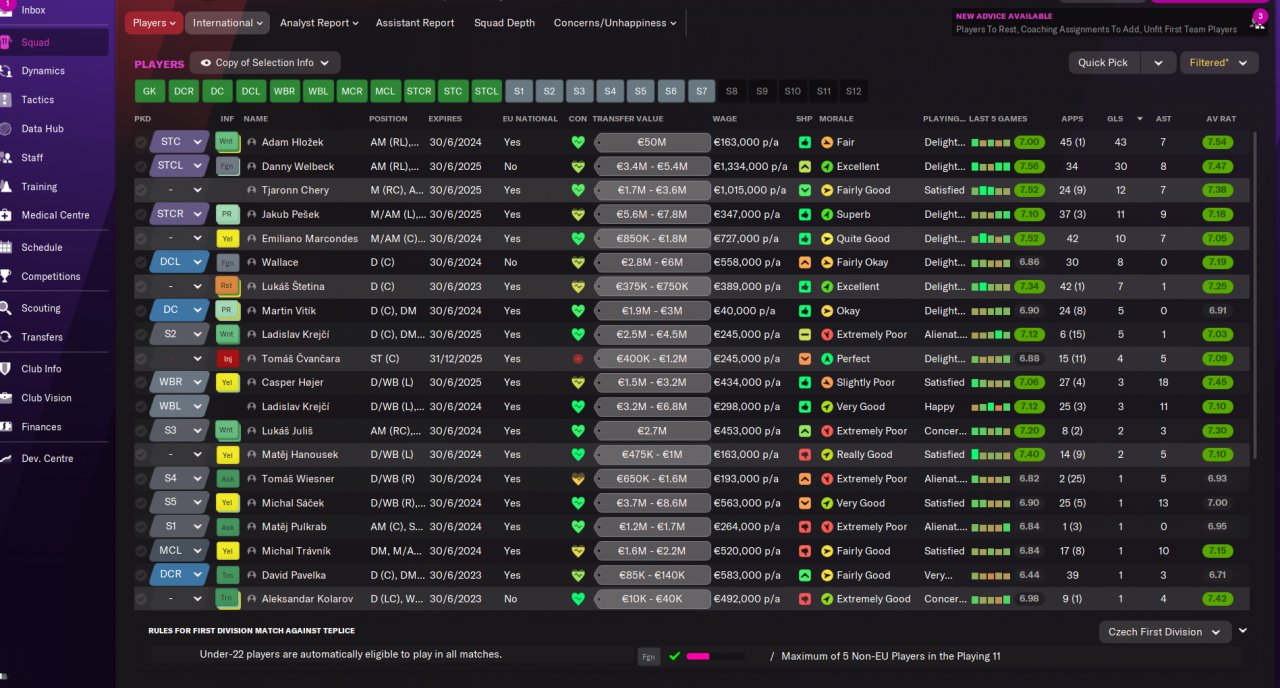Open the Dynamics sidebar icon
The height and width of the screenshot is (688, 1280).
pos(6,71)
